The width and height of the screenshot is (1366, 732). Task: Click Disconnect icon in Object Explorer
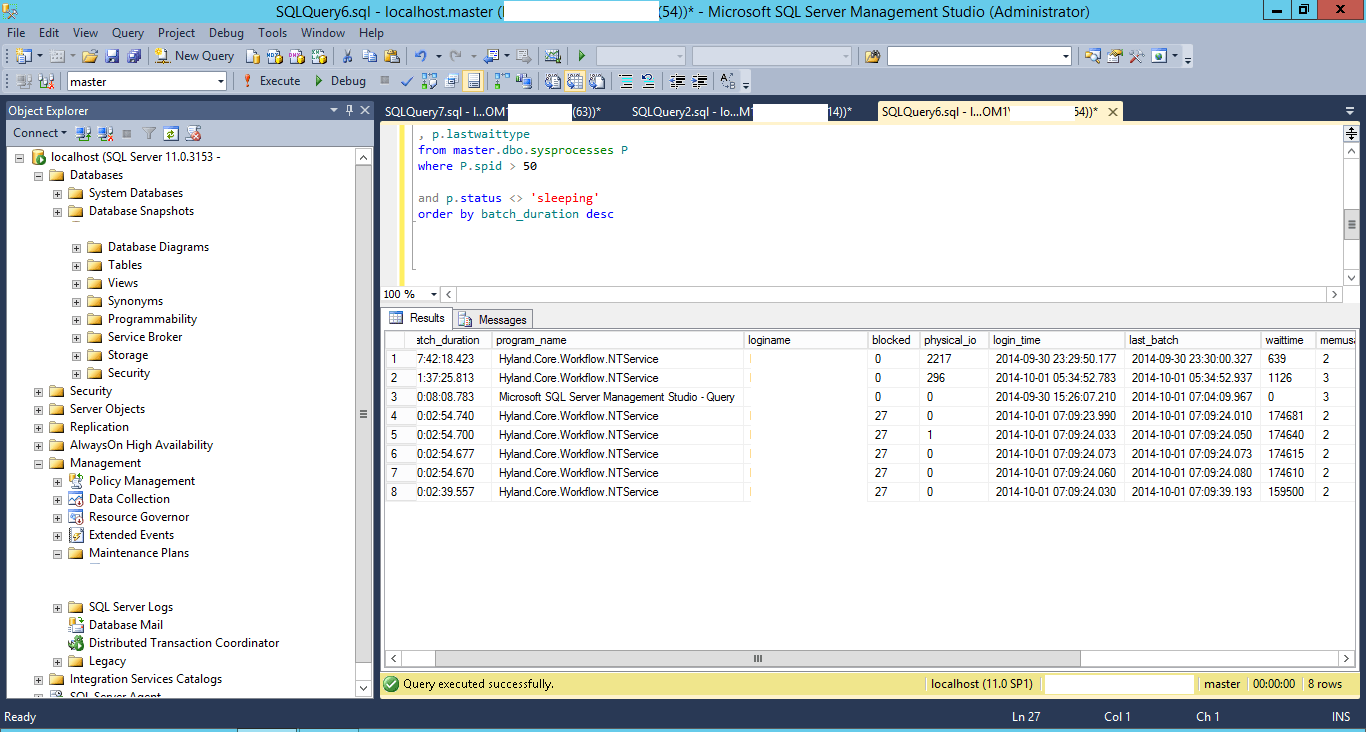point(105,133)
